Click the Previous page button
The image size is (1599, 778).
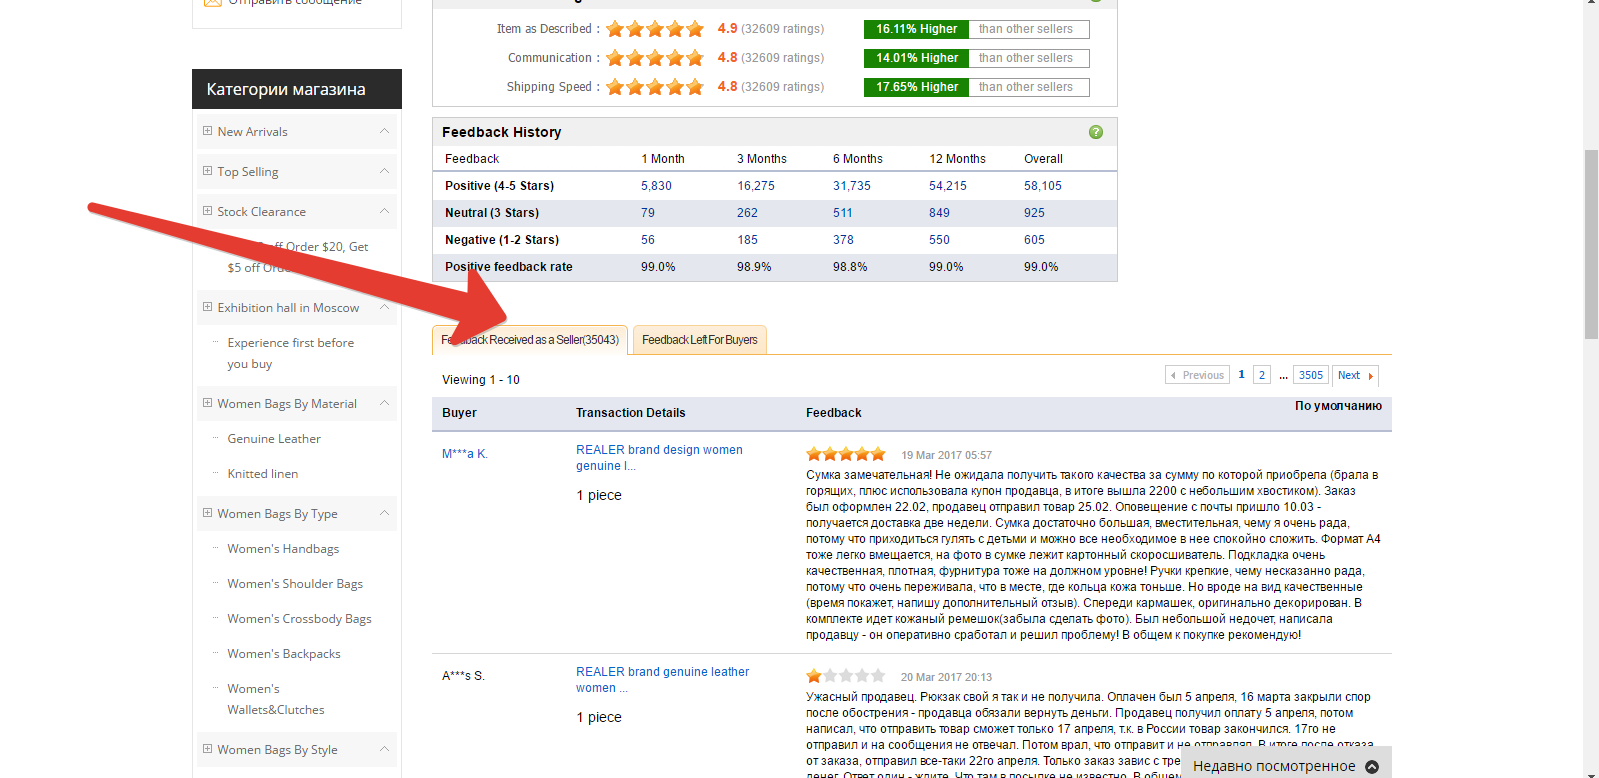1197,375
